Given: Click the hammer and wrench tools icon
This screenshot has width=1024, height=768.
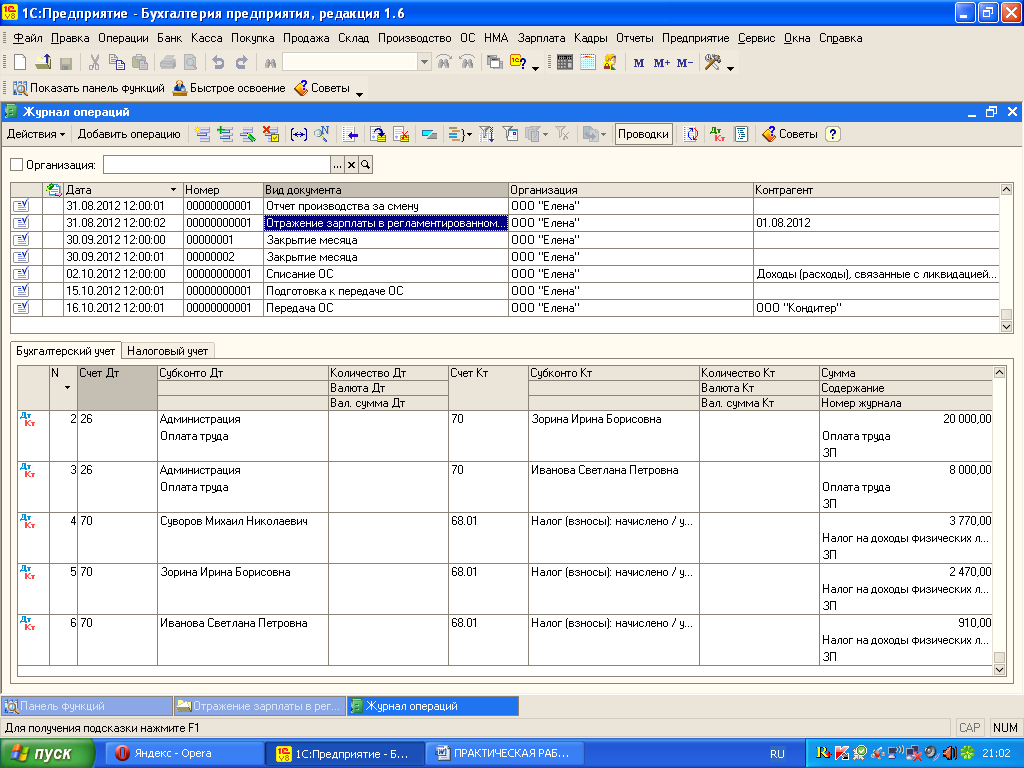Looking at the screenshot, I should 712,63.
